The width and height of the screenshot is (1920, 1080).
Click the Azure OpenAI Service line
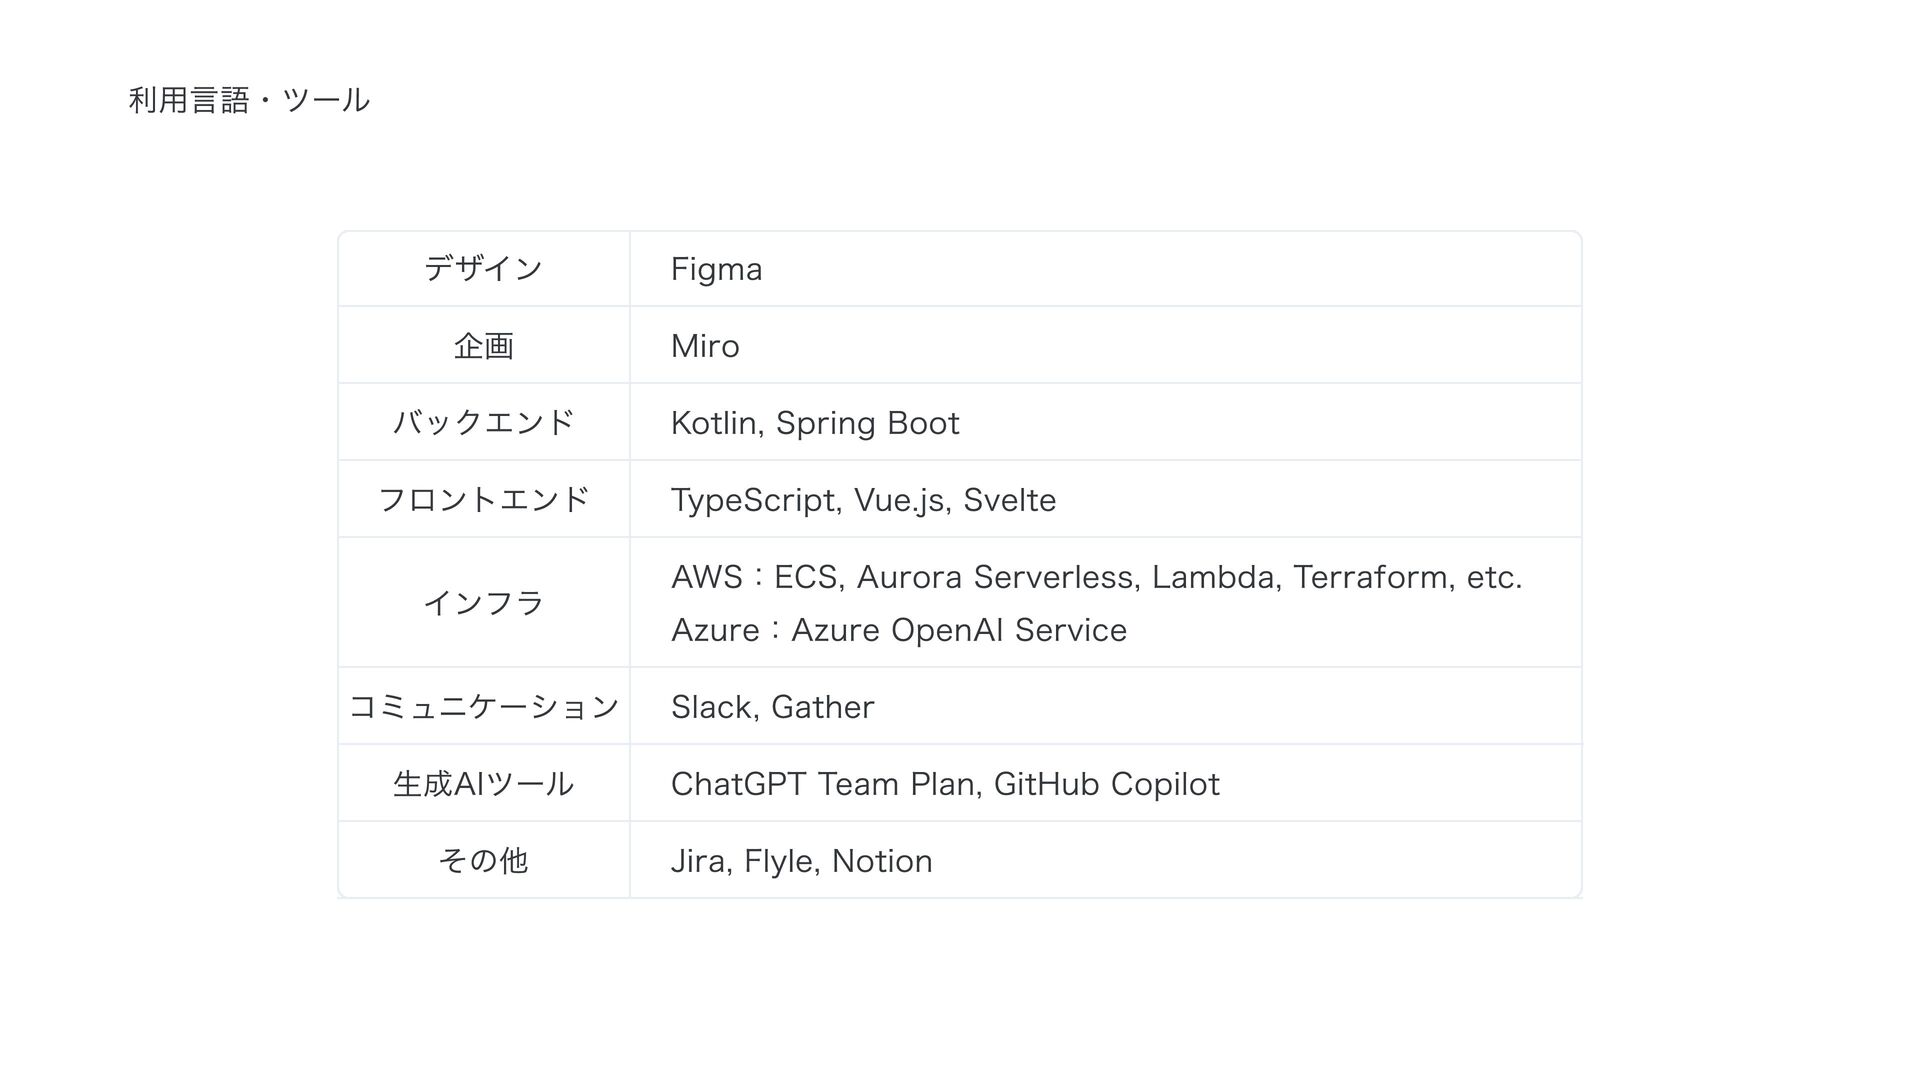click(898, 630)
